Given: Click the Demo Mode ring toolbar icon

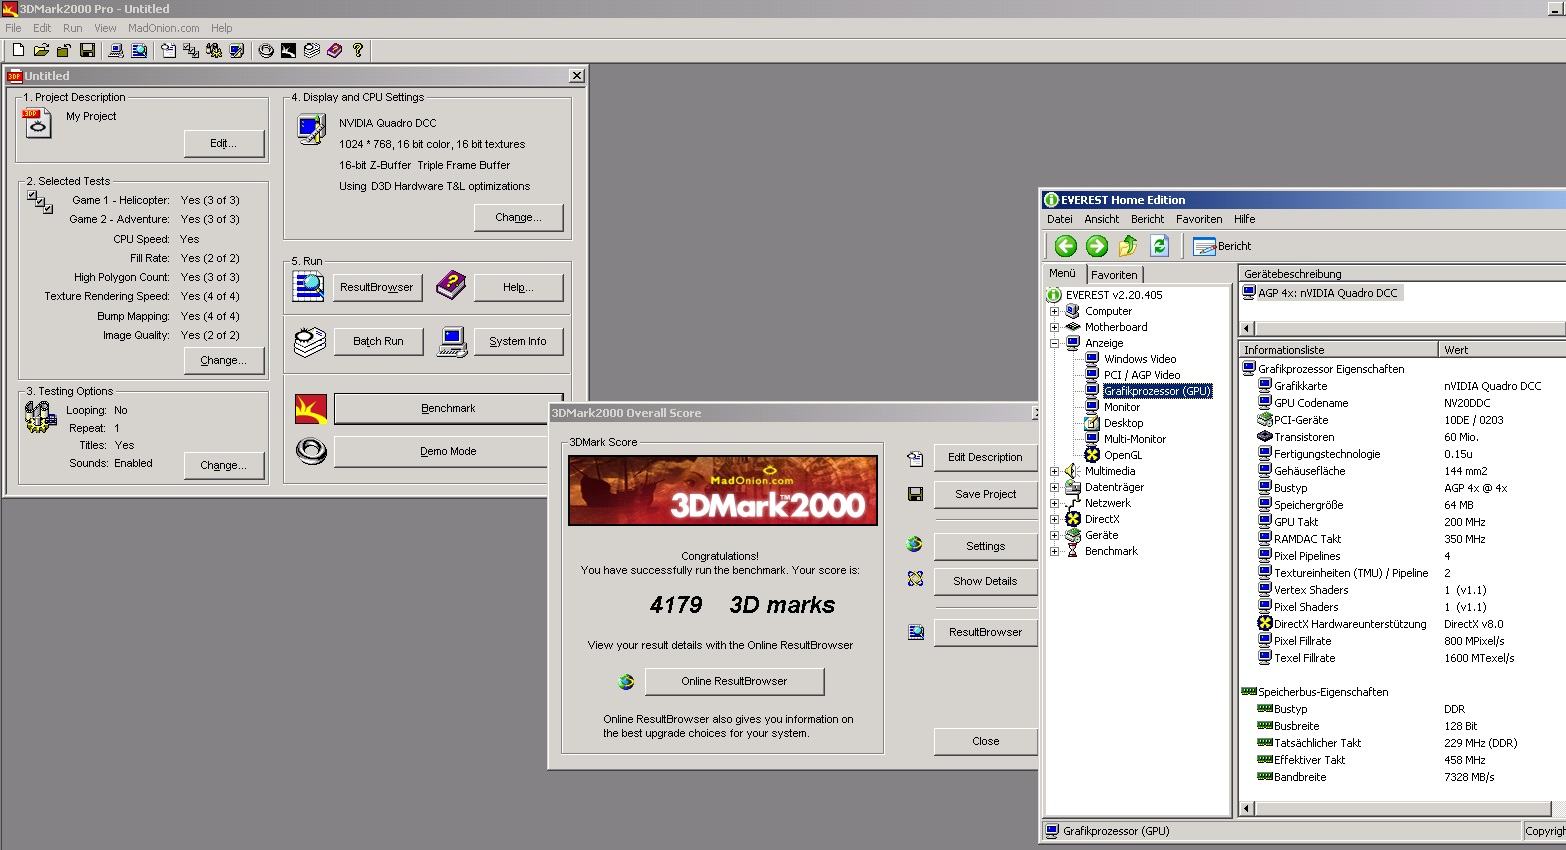Looking at the screenshot, I should click(x=266, y=50).
